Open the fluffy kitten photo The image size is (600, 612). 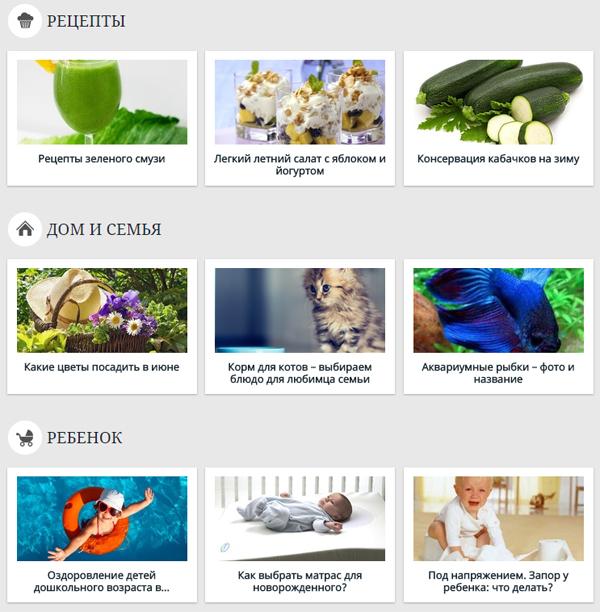[300, 310]
